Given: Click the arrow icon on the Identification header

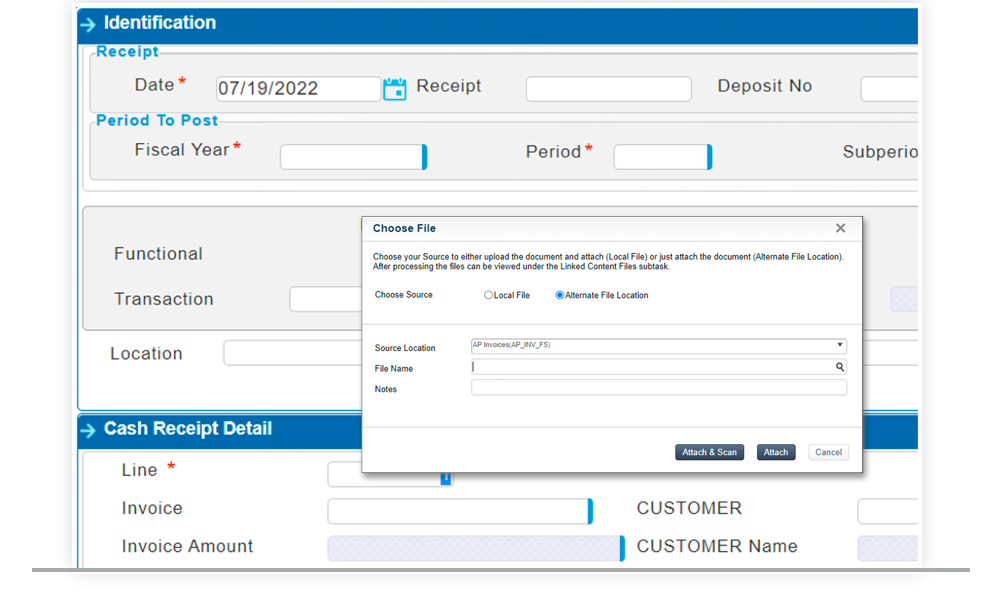Looking at the screenshot, I should coord(90,23).
